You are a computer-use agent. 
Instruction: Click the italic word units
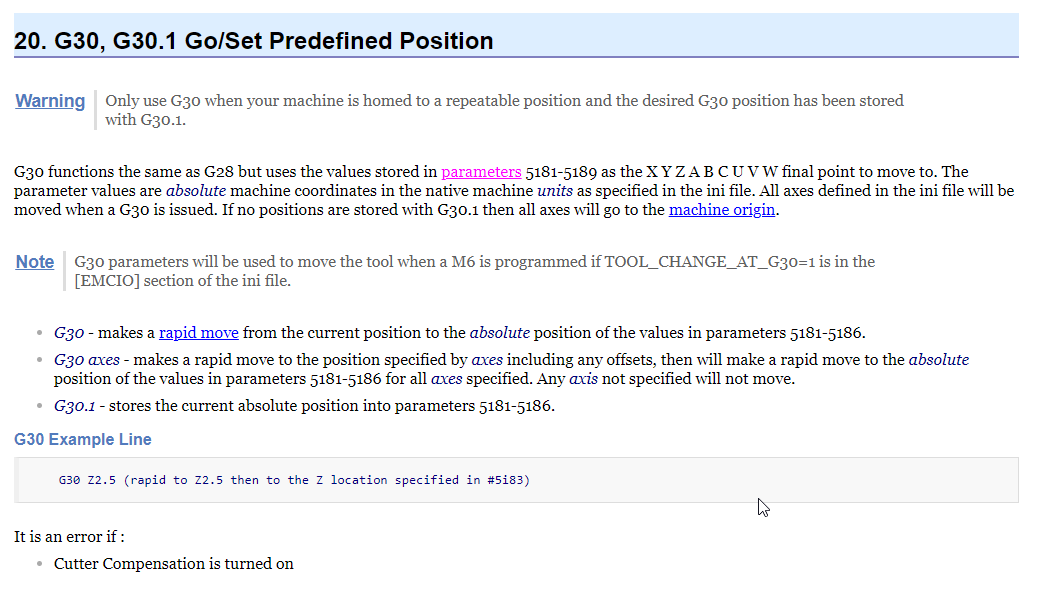[x=555, y=191]
